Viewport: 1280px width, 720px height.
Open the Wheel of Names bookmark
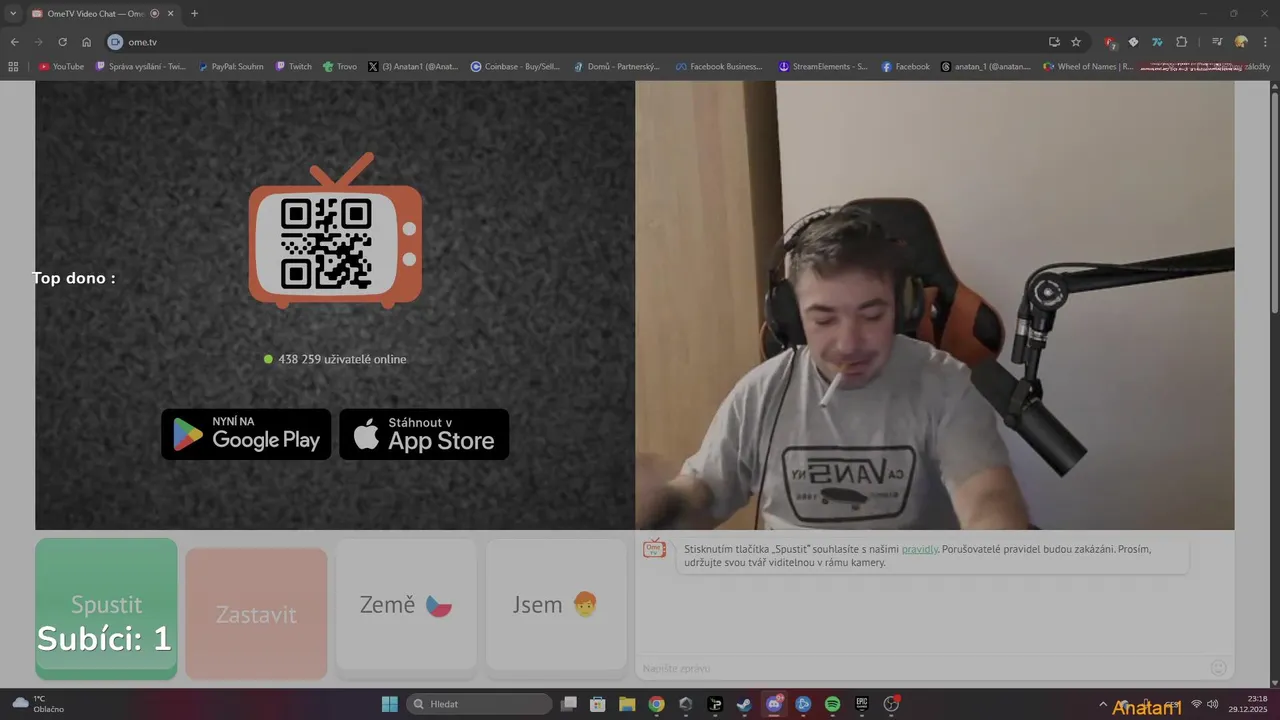pyautogui.click(x=1088, y=67)
